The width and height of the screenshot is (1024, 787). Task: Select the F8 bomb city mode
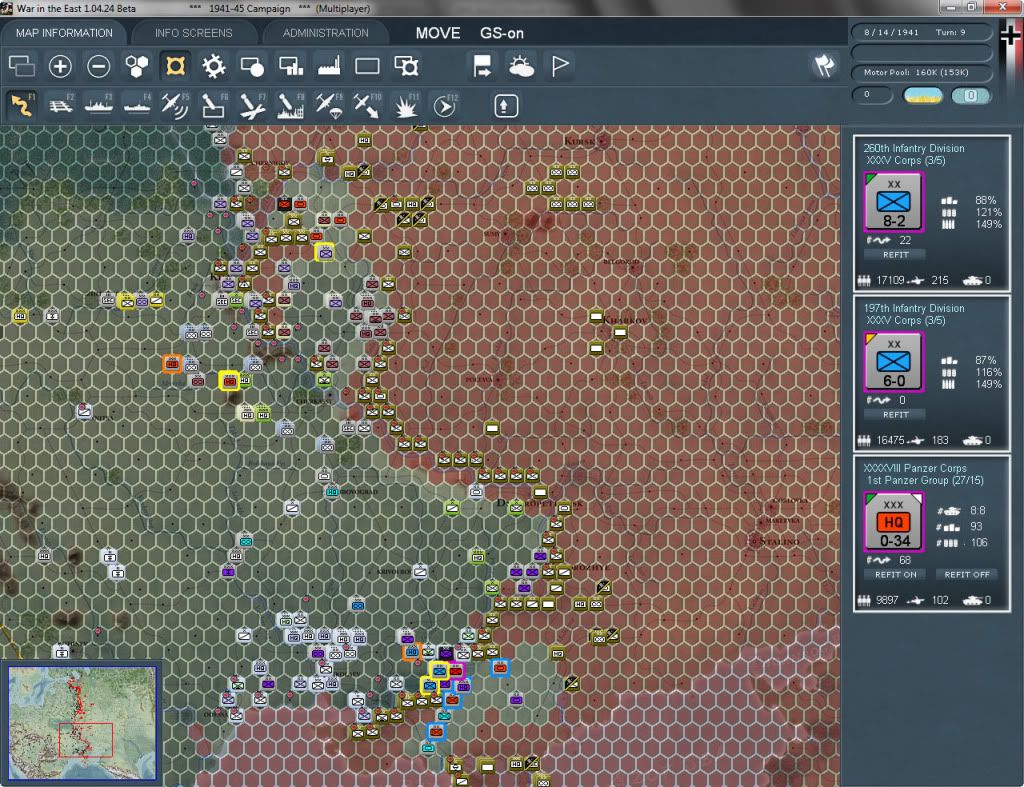[291, 106]
